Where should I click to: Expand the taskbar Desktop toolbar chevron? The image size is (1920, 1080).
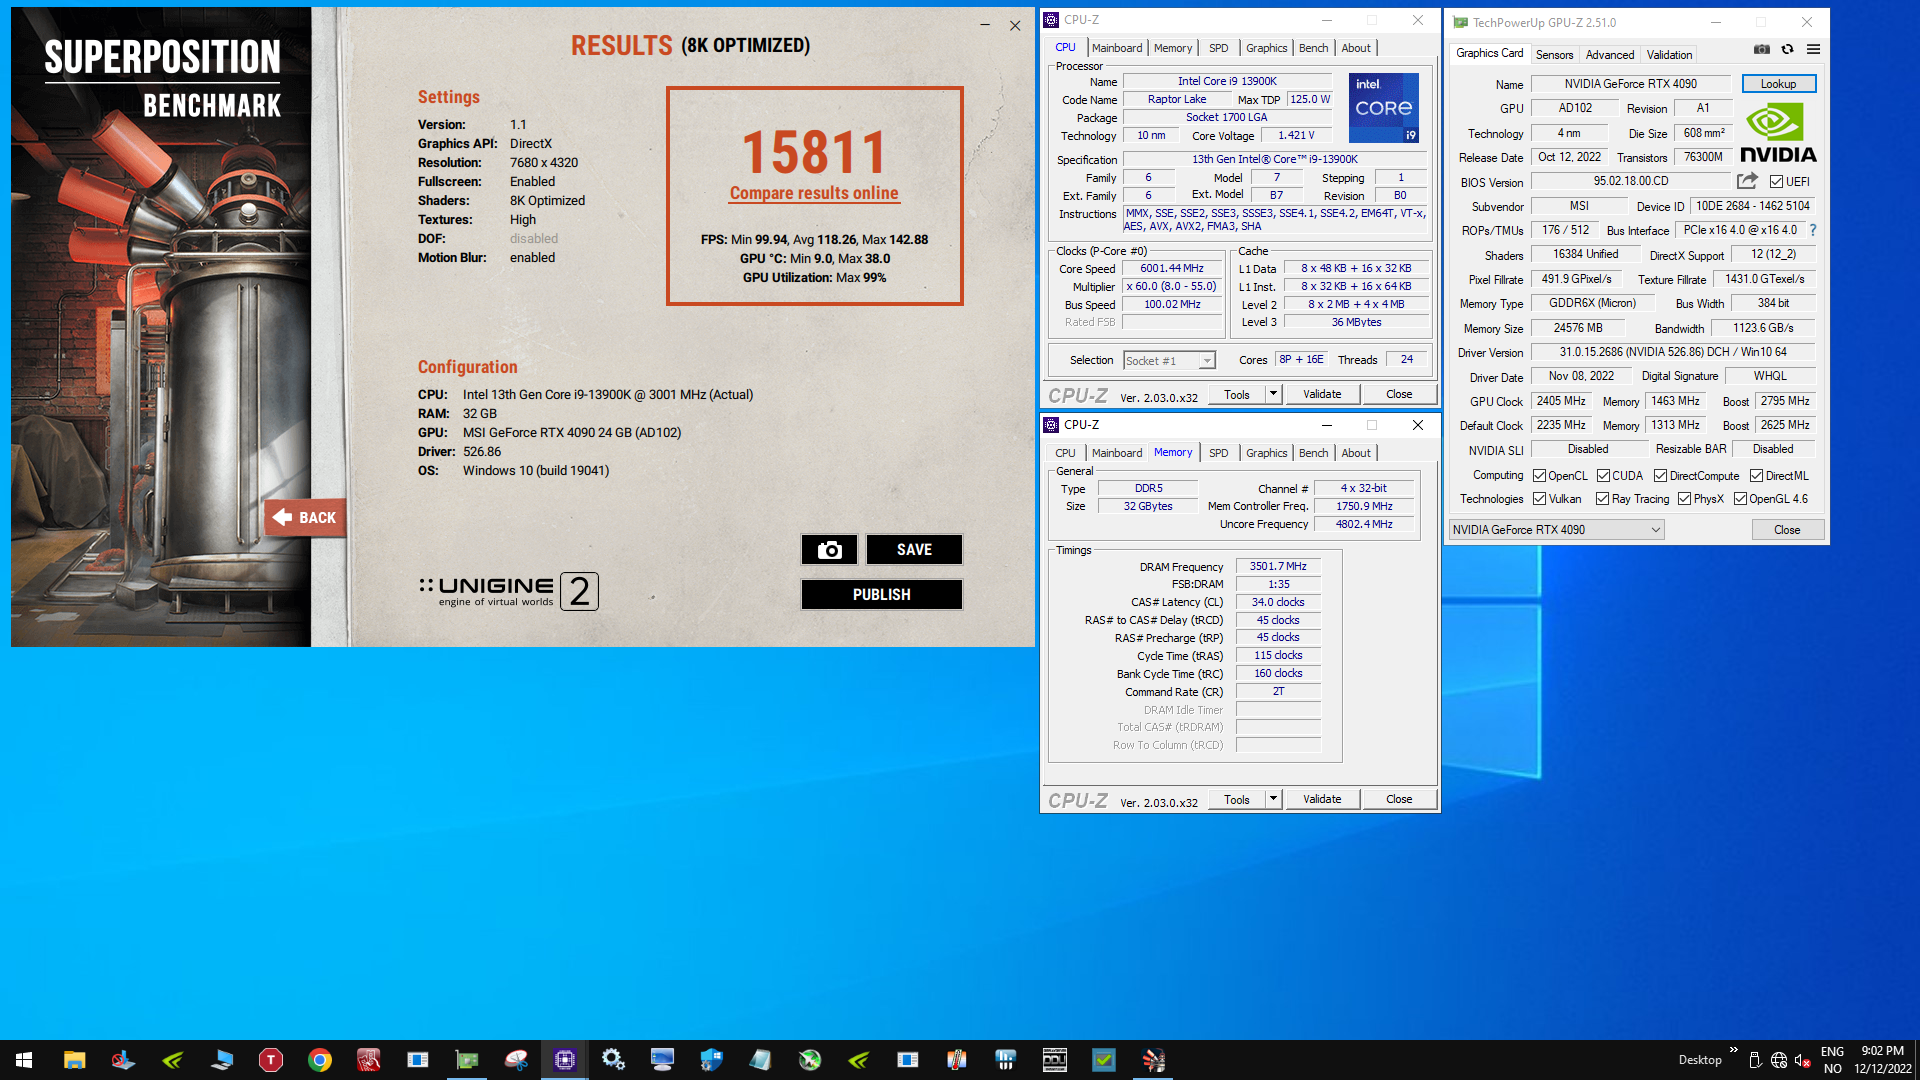coord(1734,1050)
